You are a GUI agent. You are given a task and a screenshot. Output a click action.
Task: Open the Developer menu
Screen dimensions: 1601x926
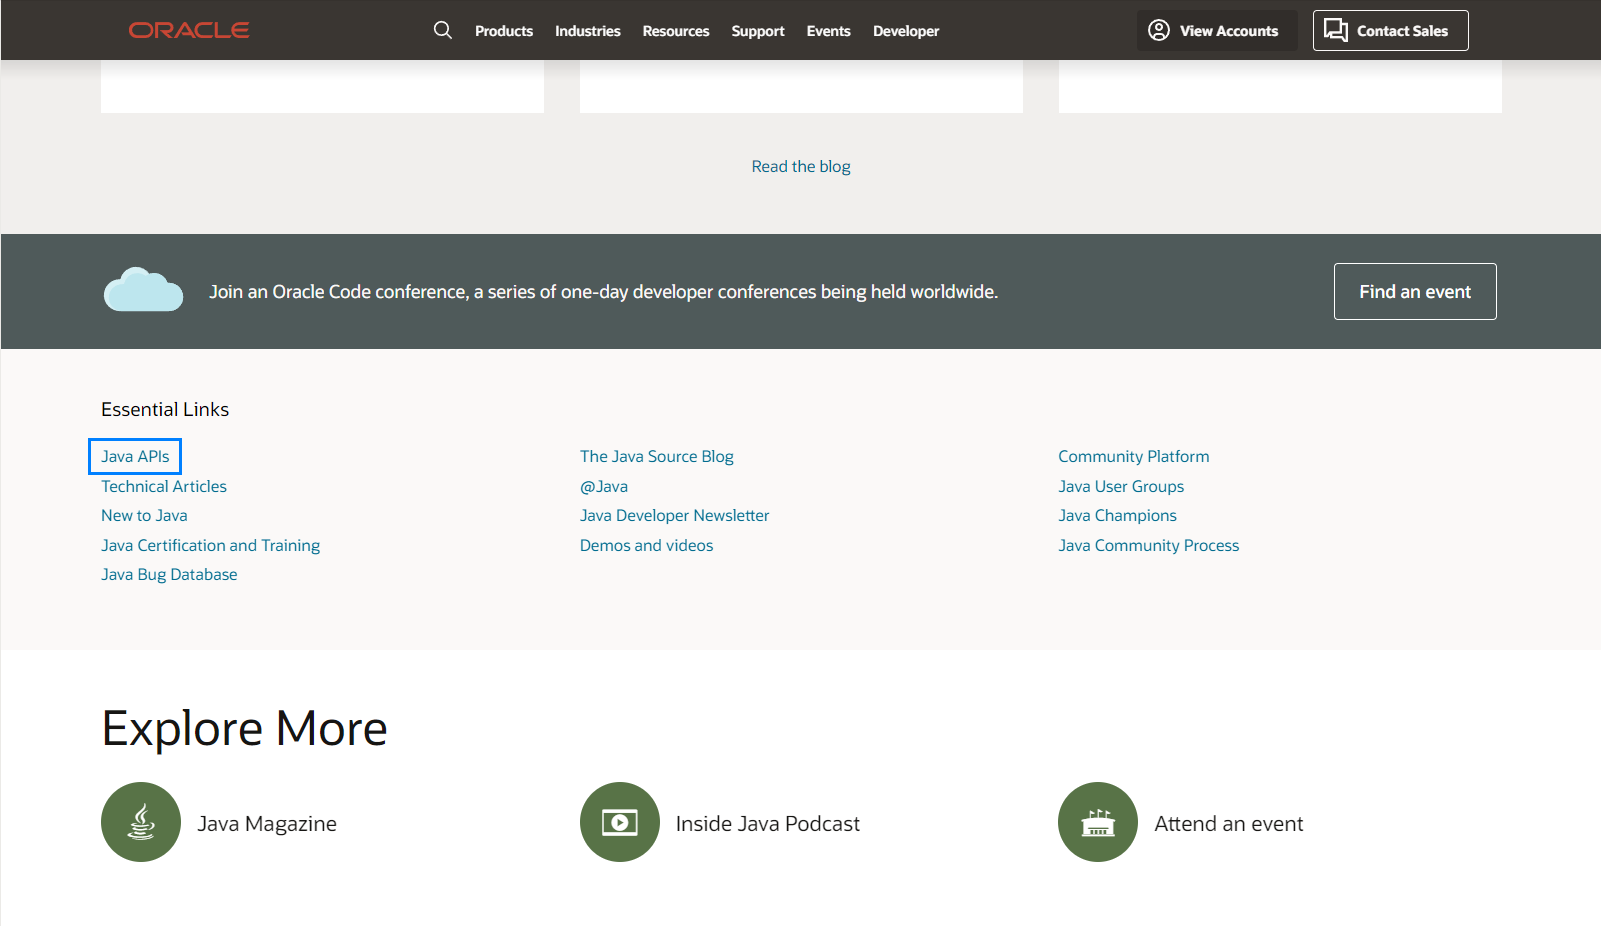(906, 31)
